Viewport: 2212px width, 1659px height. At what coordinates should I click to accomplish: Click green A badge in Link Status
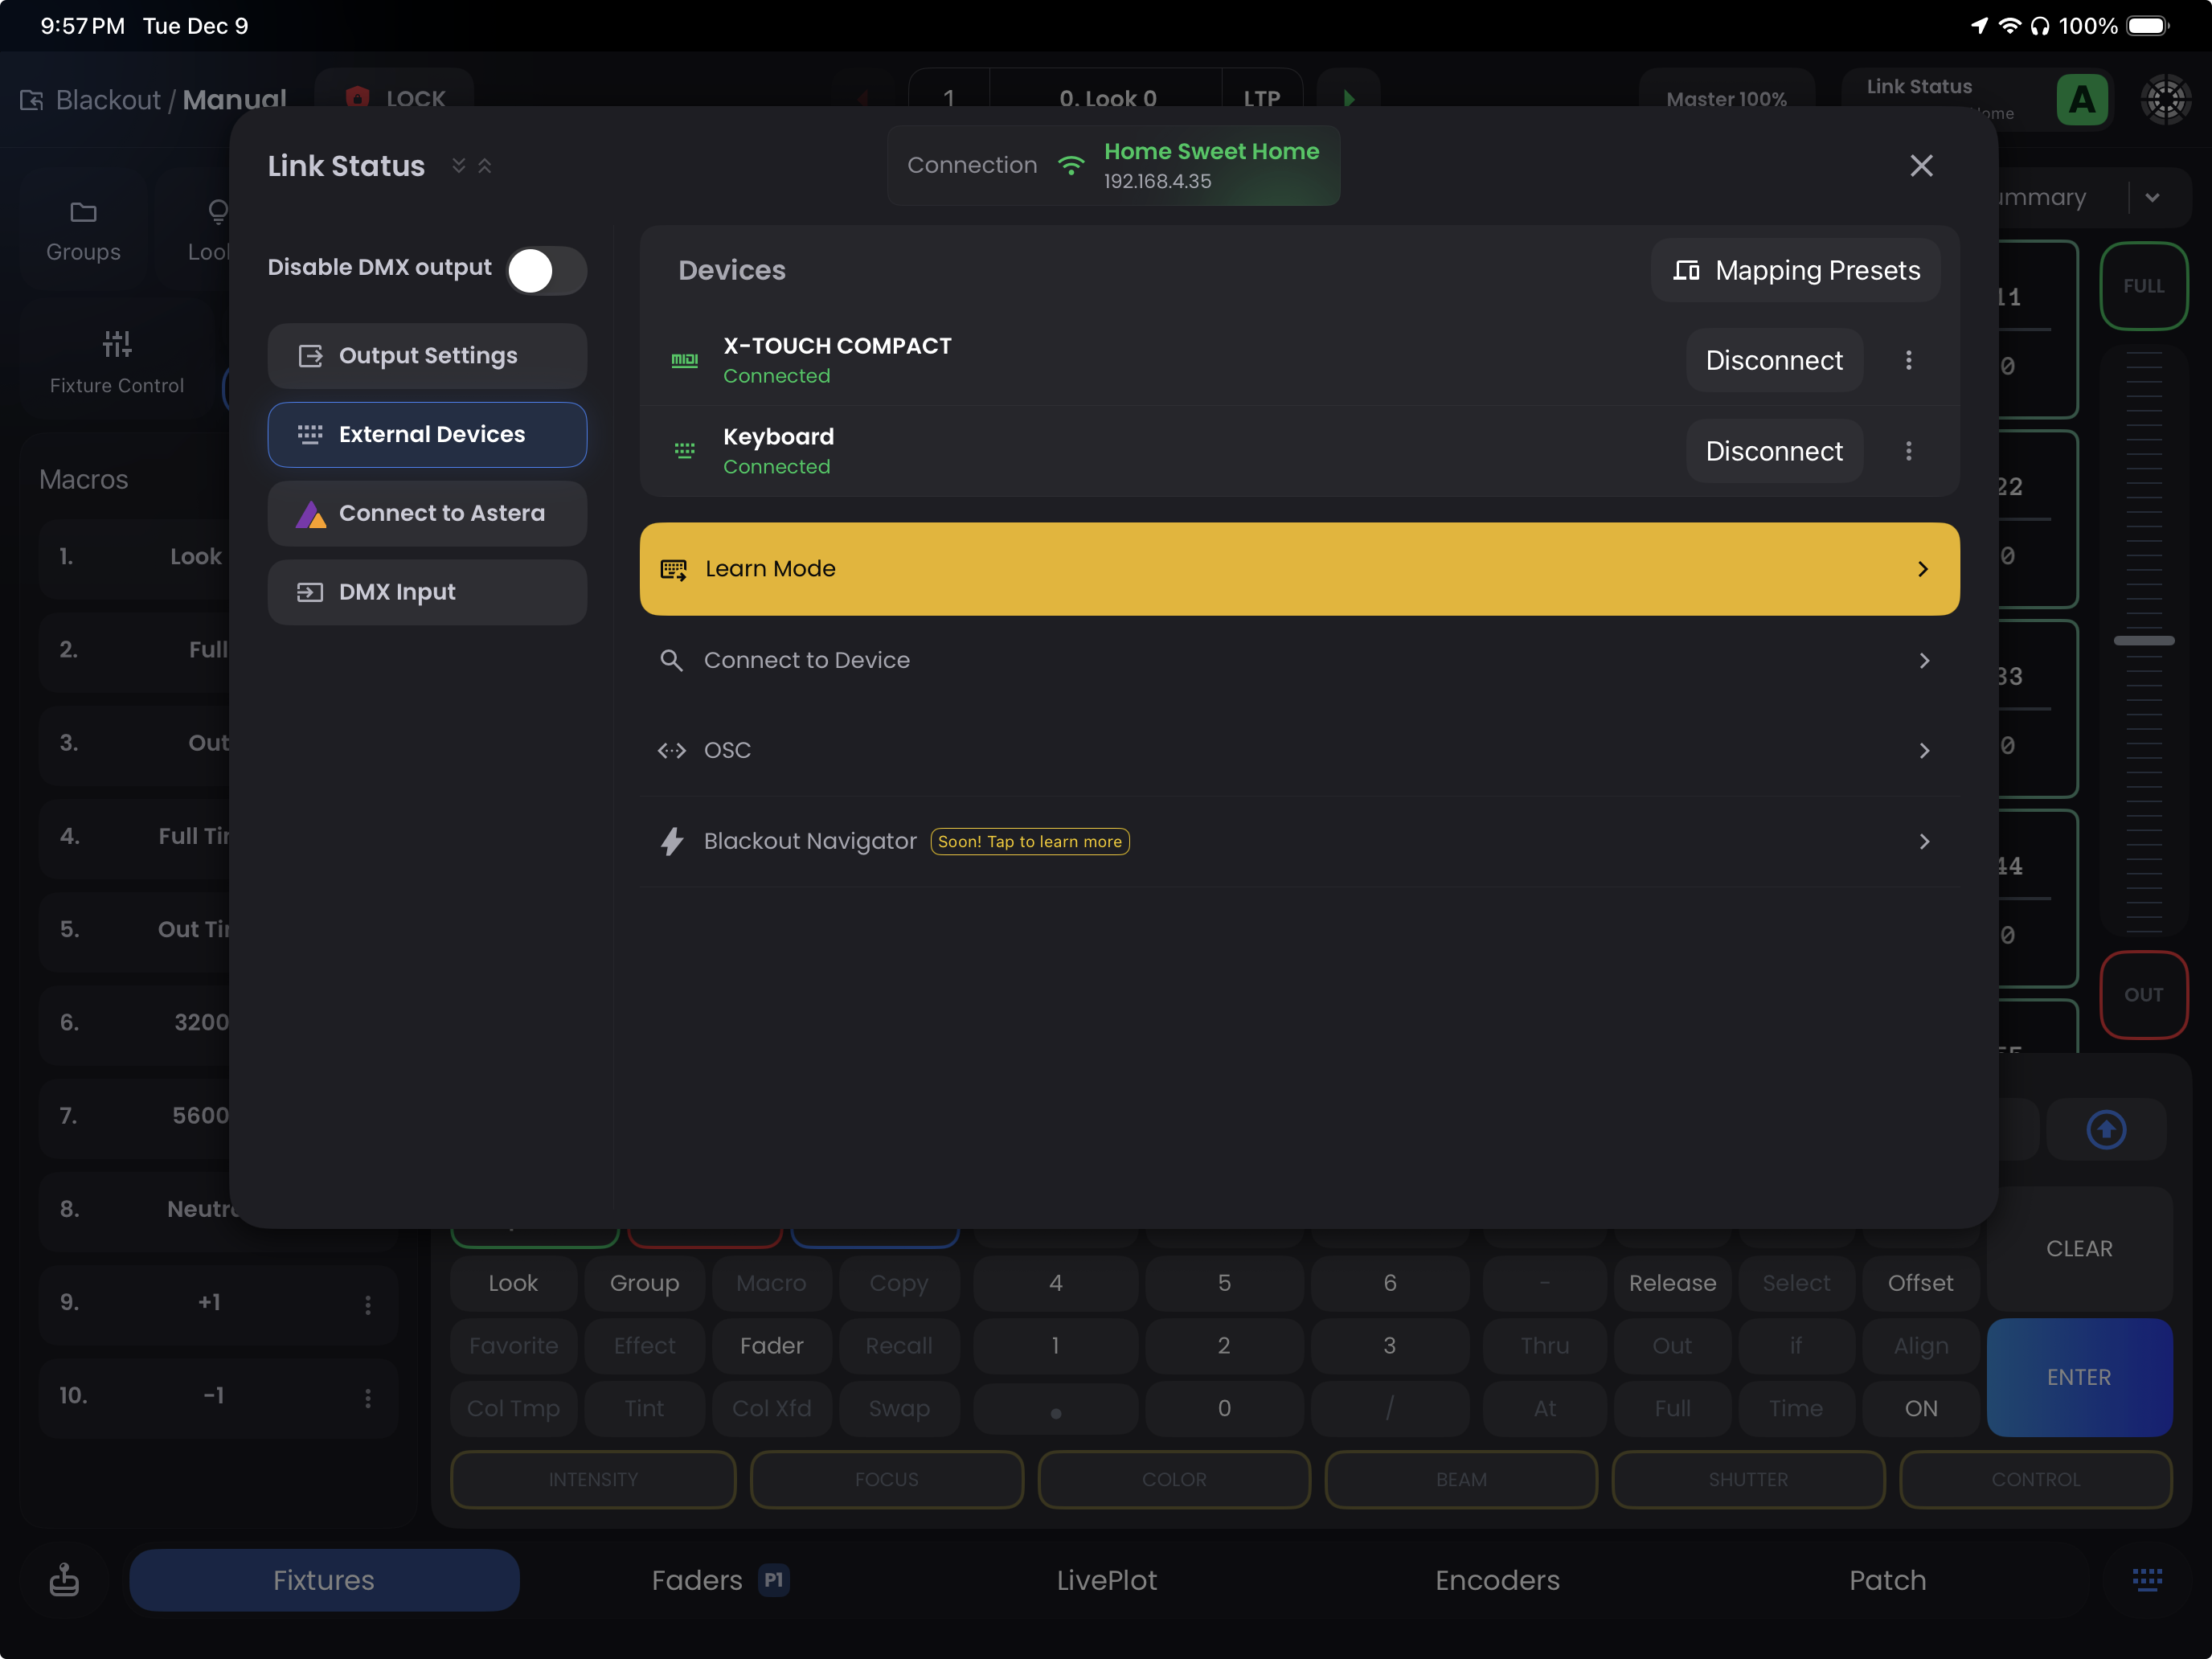click(x=2081, y=99)
